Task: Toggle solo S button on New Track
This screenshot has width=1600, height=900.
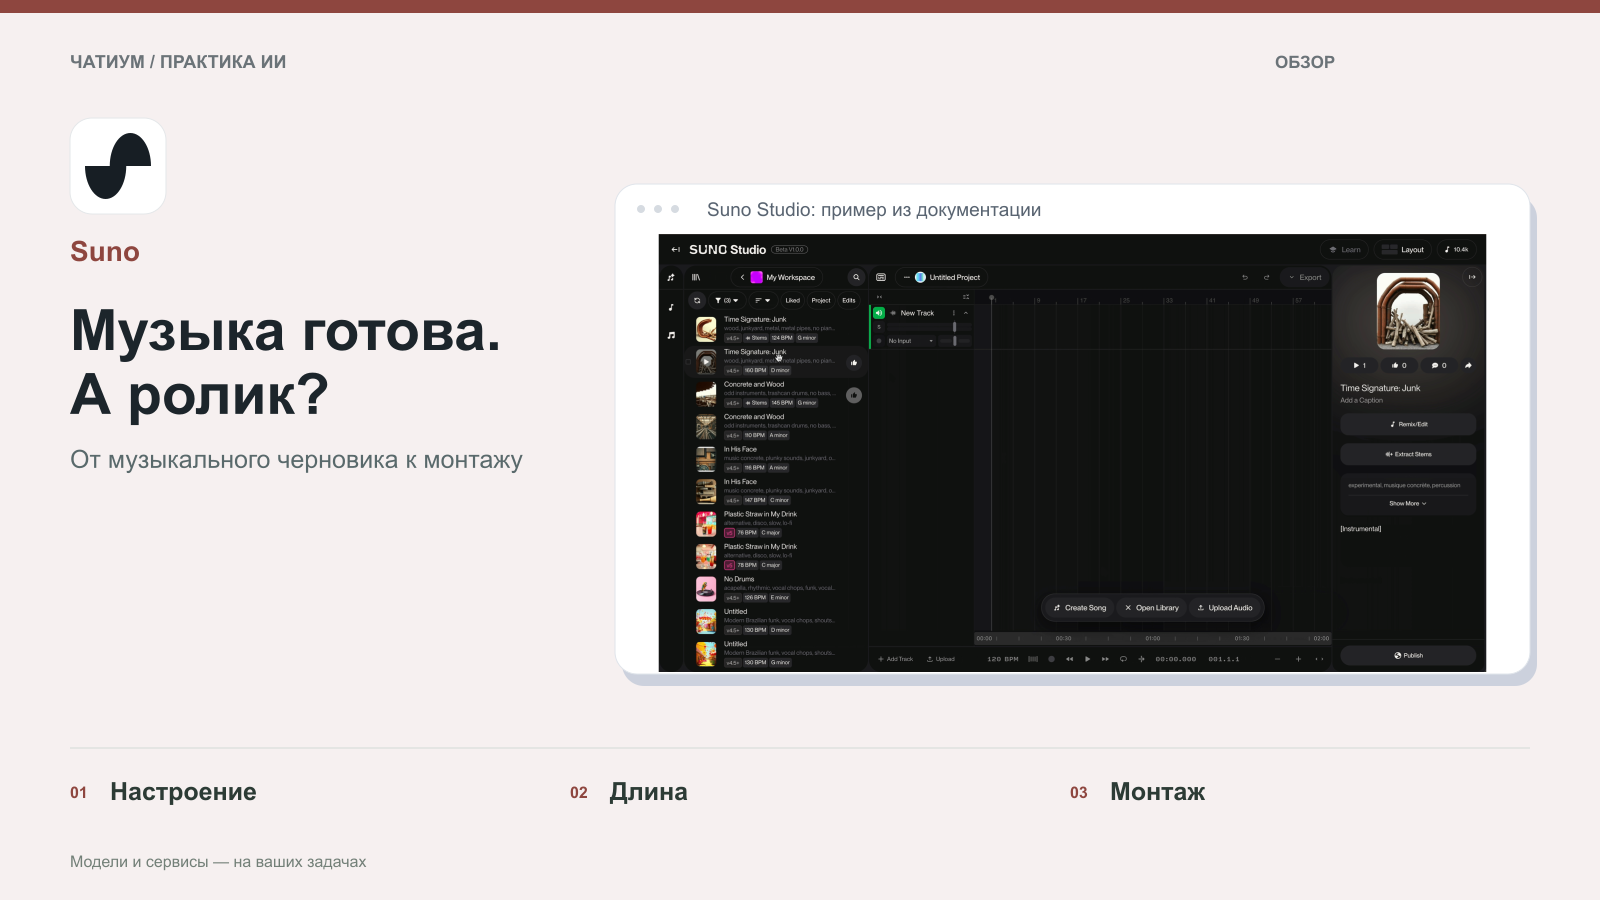Action: point(879,327)
